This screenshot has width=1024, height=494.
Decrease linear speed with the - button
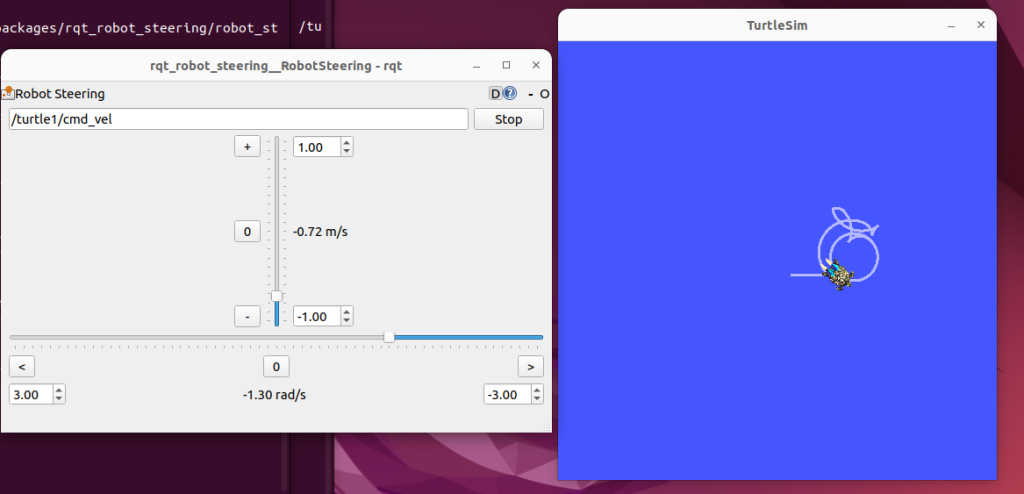tap(247, 316)
